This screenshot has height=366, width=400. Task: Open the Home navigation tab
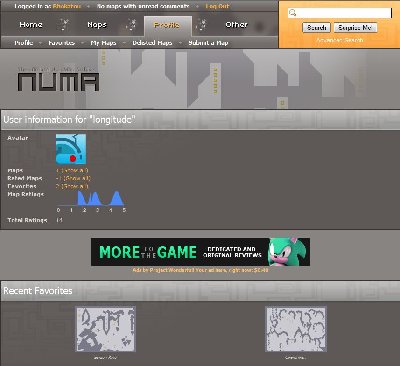(31, 25)
